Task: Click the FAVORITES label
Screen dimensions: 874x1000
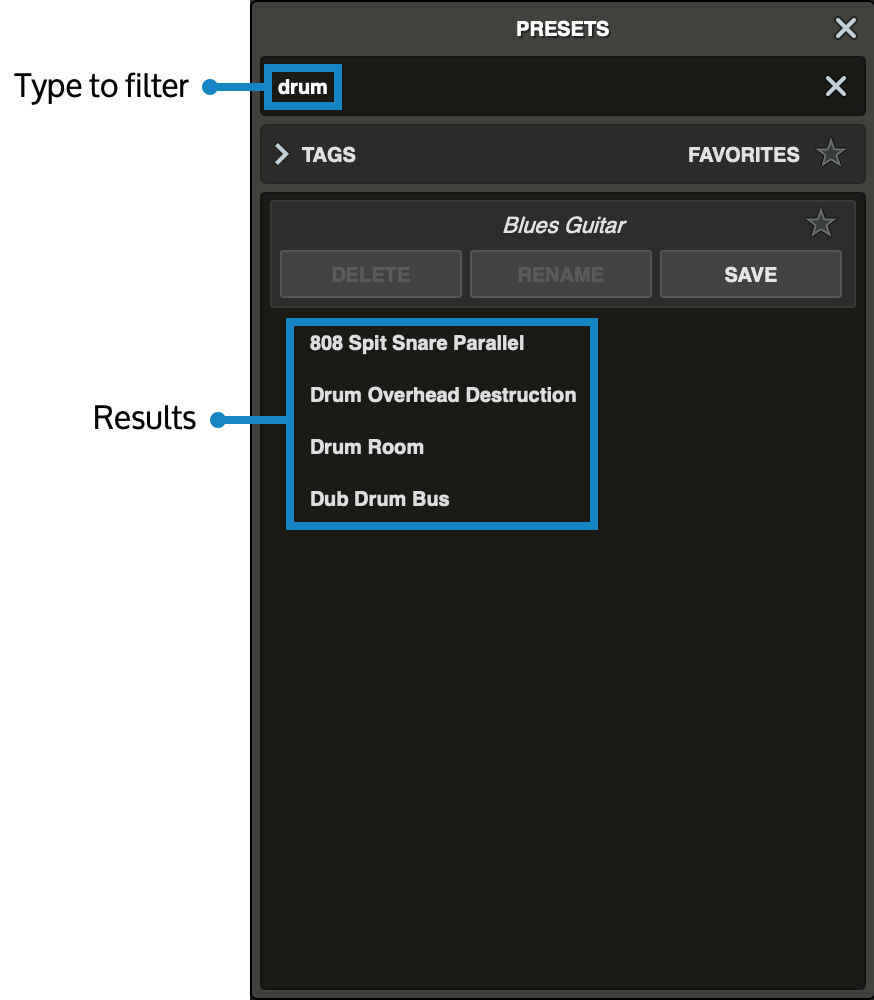Action: point(743,155)
